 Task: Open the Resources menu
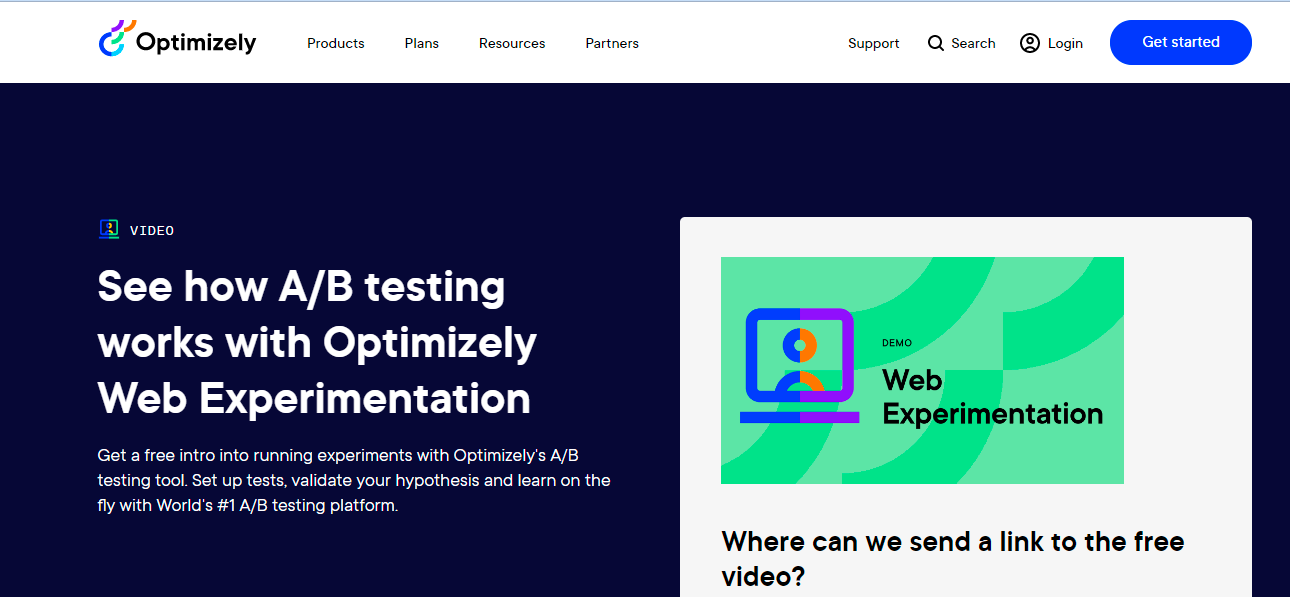coord(512,43)
